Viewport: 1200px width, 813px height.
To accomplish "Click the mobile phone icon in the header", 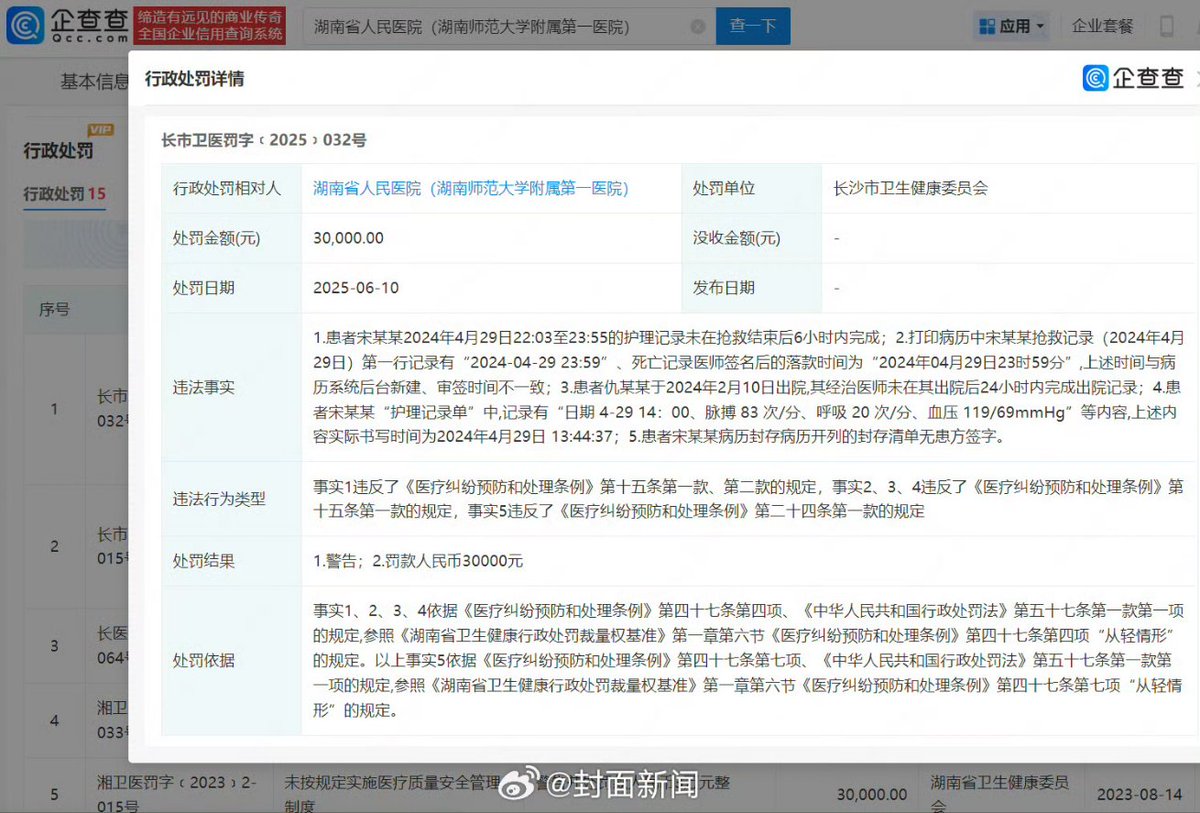I will pyautogui.click(x=1167, y=27).
